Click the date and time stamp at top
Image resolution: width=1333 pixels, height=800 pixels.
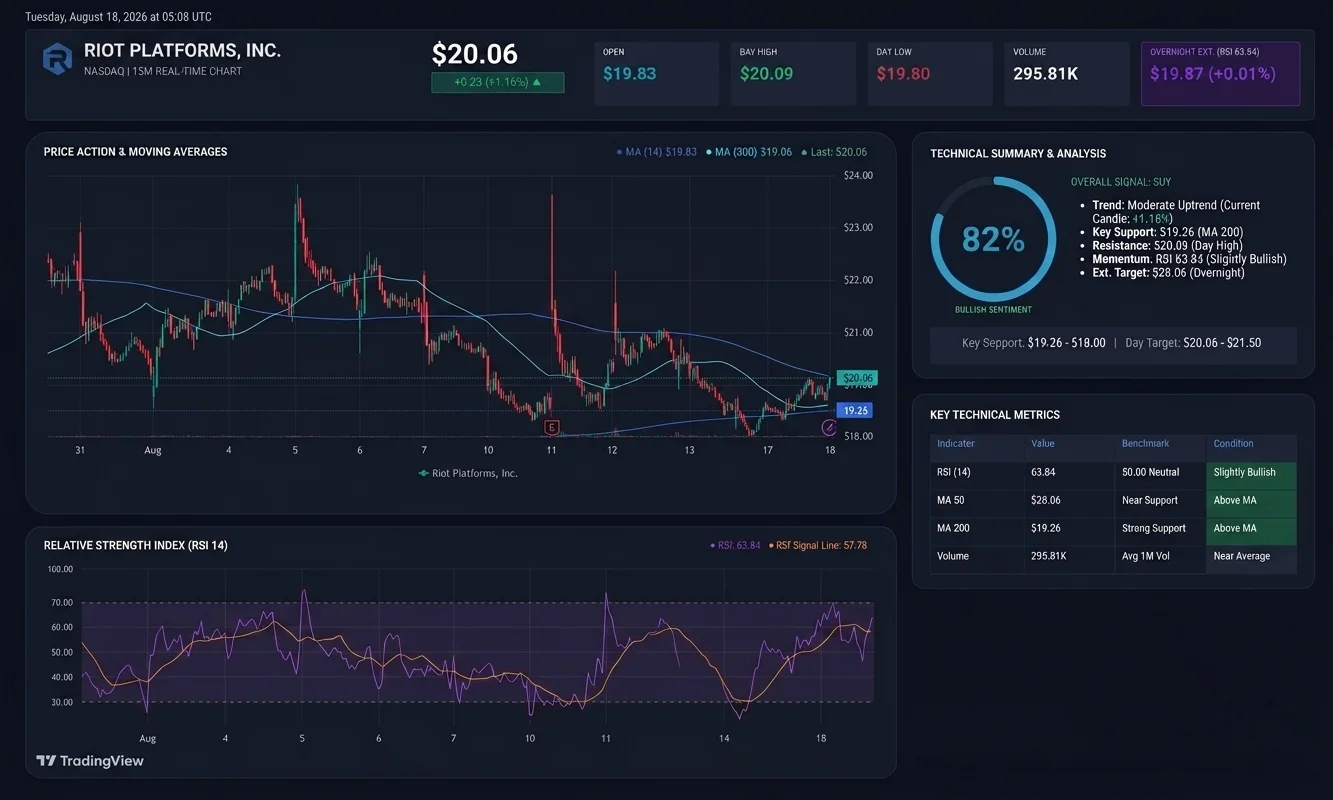pos(118,17)
